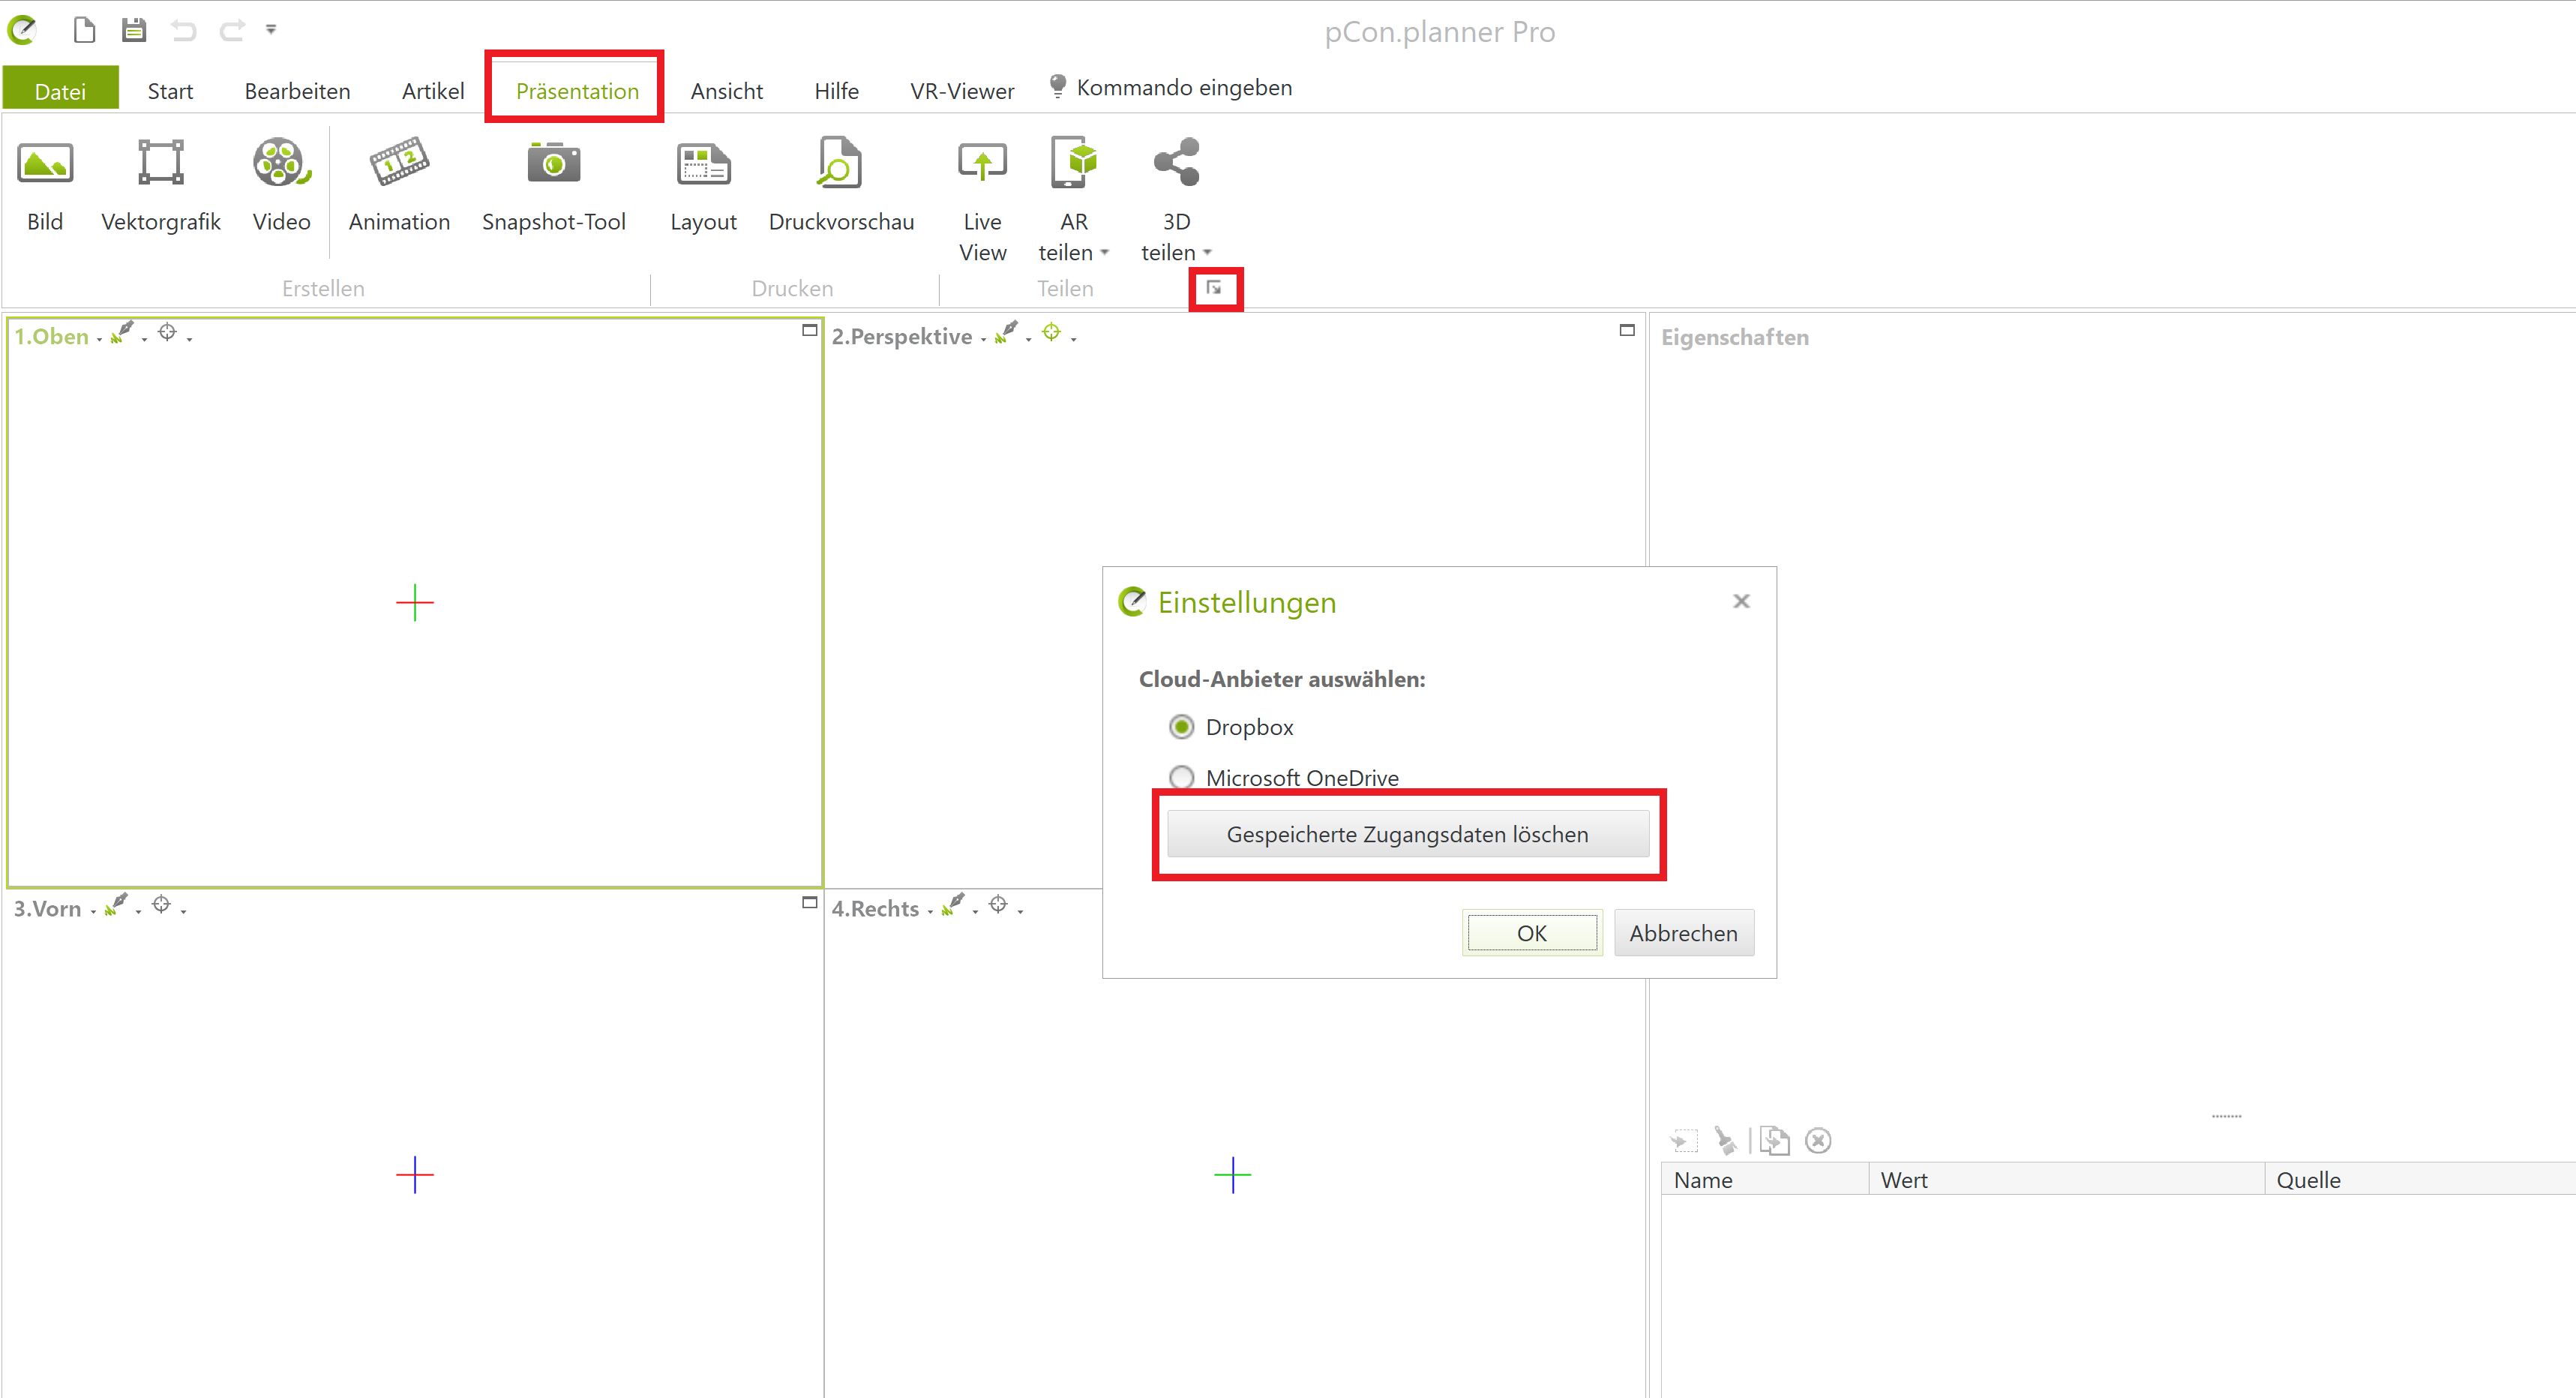Select Microsoft OneDrive as cloud provider

[x=1181, y=777]
